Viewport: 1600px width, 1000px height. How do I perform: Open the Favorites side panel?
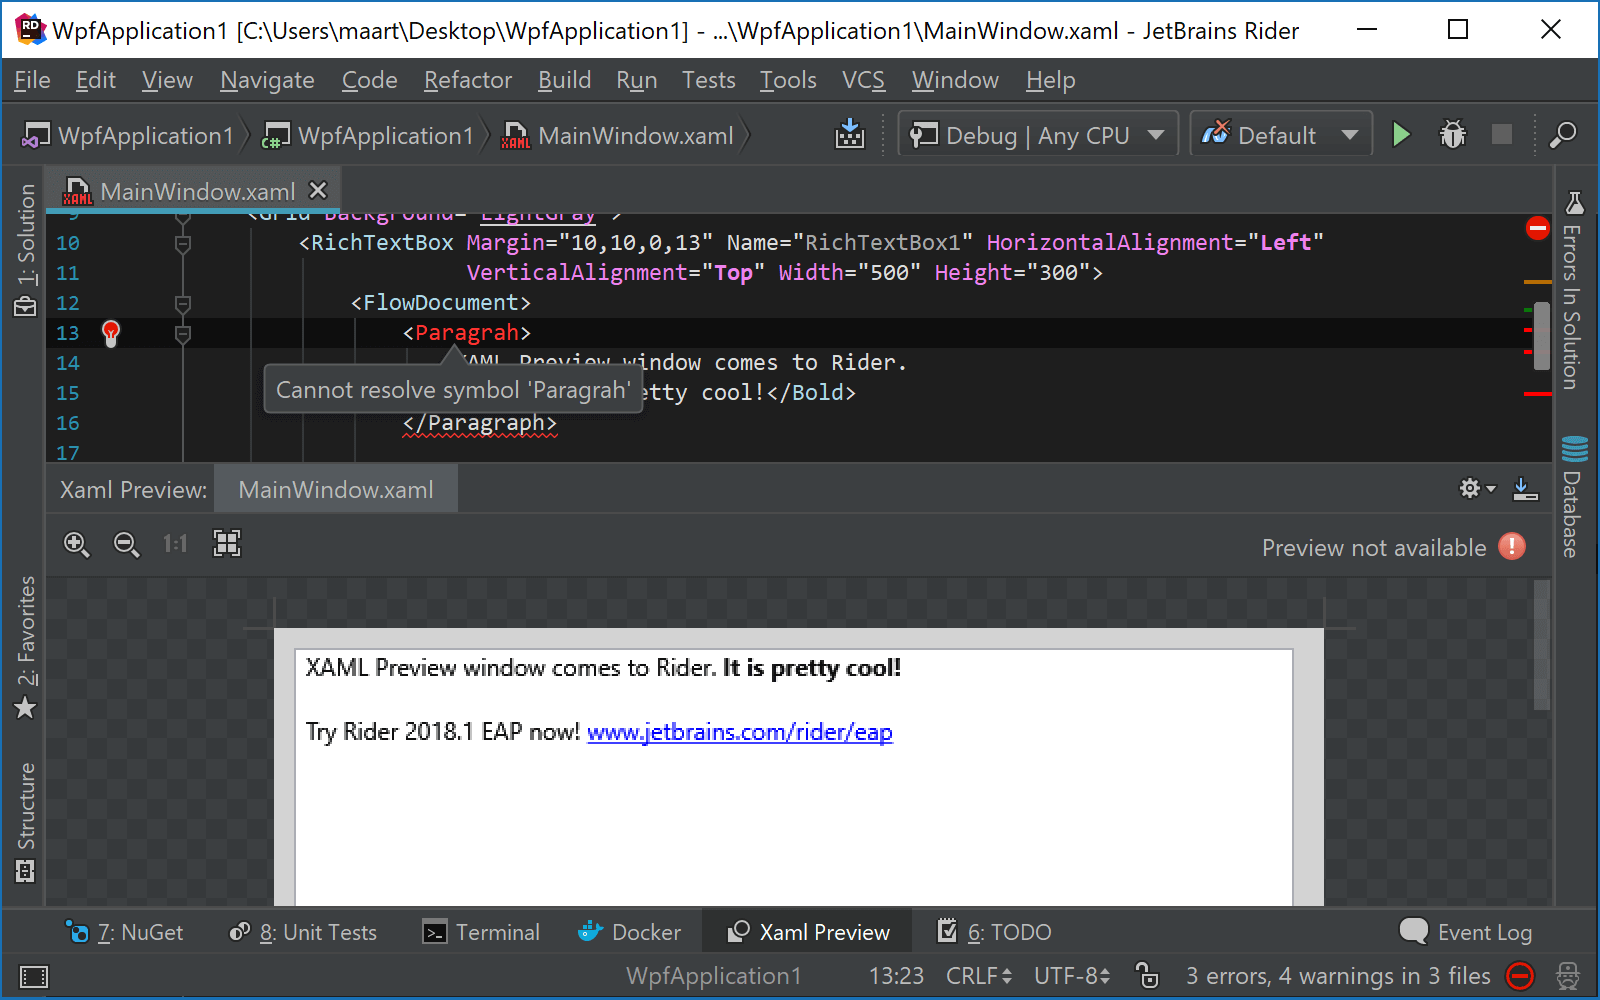tap(25, 647)
